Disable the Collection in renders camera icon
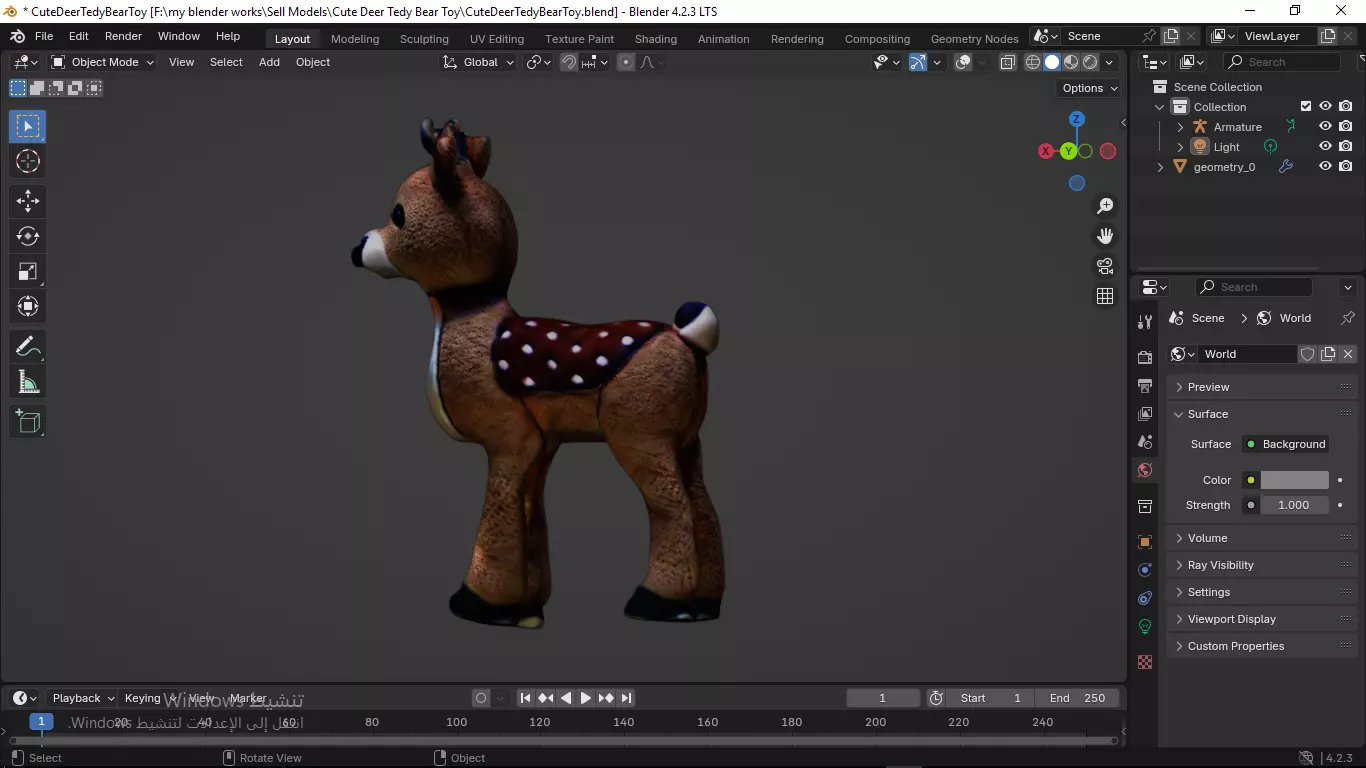This screenshot has width=1366, height=768. tap(1346, 107)
